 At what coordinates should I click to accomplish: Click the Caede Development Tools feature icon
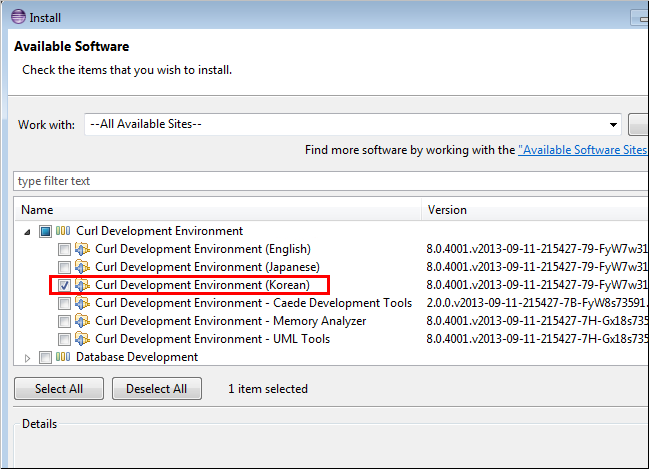pyautogui.click(x=82, y=303)
